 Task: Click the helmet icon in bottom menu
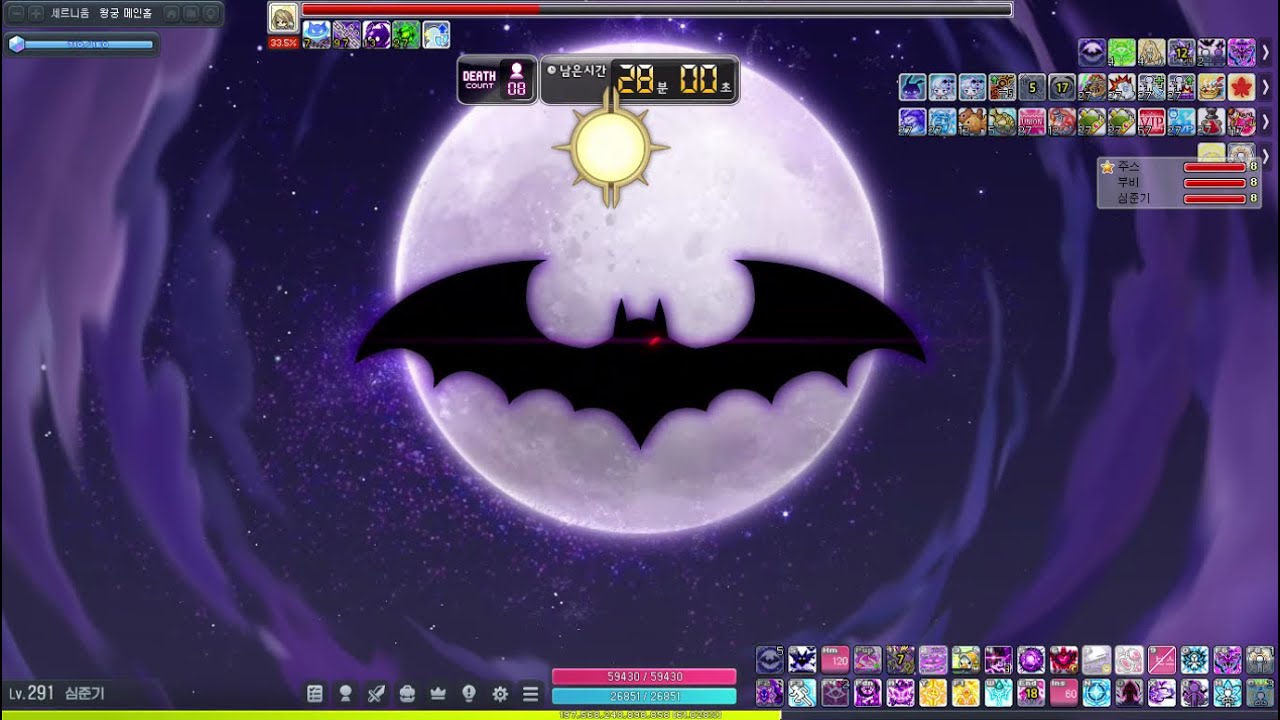pyautogui.click(x=407, y=693)
